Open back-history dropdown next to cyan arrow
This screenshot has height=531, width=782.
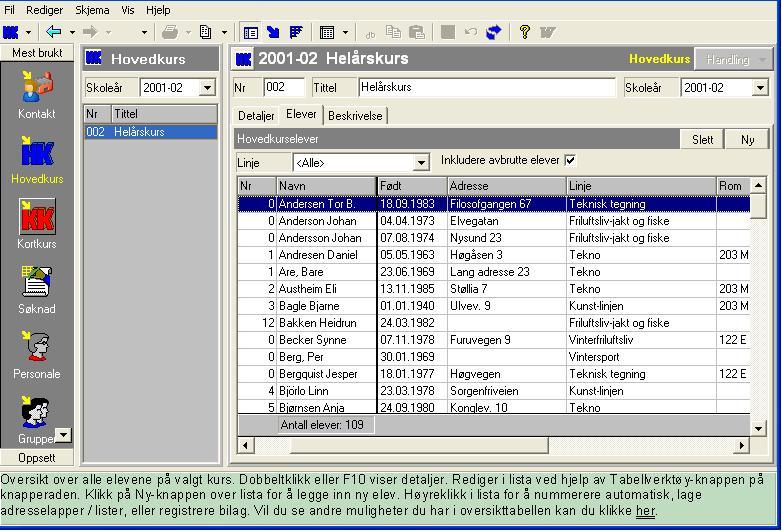coord(72,33)
